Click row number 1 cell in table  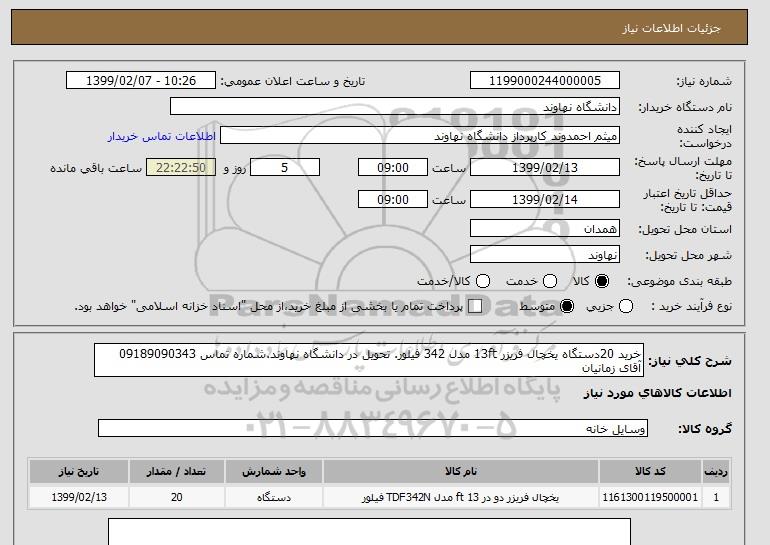click(x=716, y=497)
